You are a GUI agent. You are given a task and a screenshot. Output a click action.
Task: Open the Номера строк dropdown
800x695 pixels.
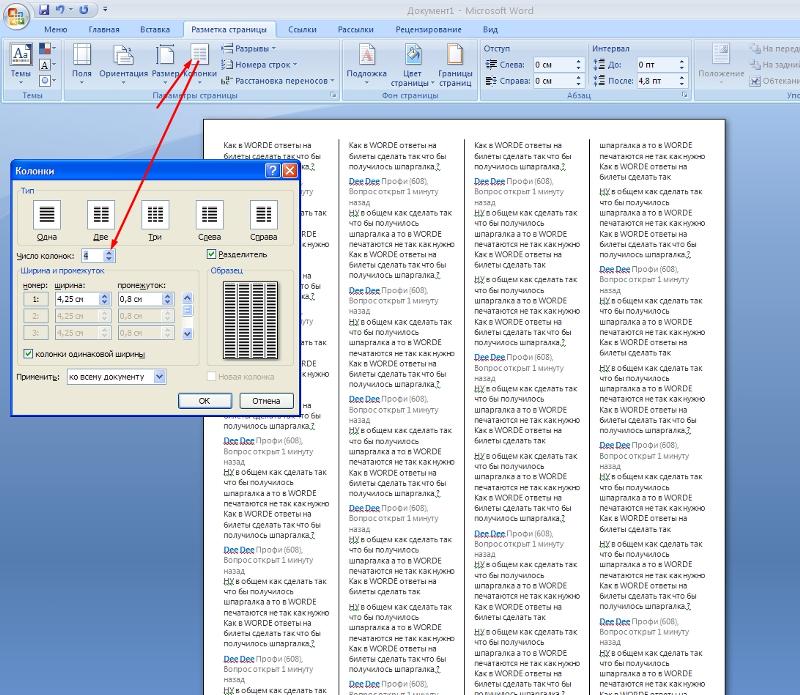click(x=259, y=65)
